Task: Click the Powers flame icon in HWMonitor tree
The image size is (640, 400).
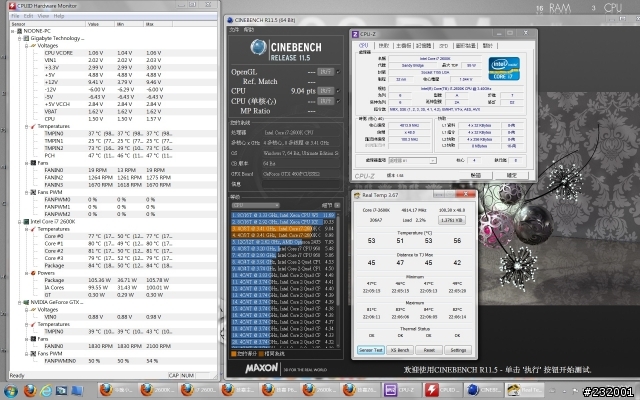Action: (33, 273)
